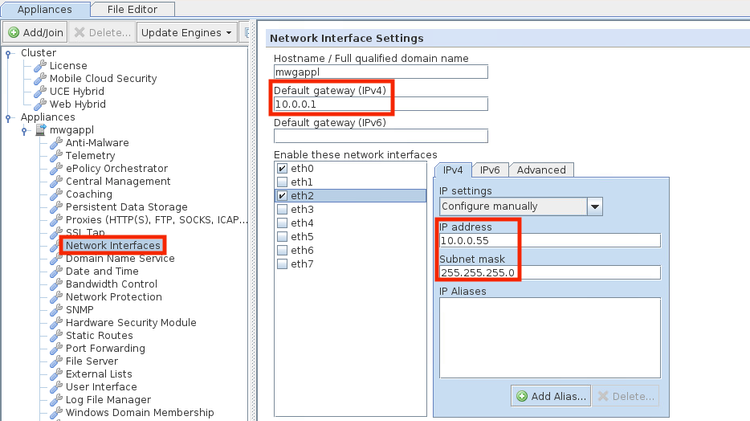
Task: Click the Add Alias button
Action: (550, 396)
